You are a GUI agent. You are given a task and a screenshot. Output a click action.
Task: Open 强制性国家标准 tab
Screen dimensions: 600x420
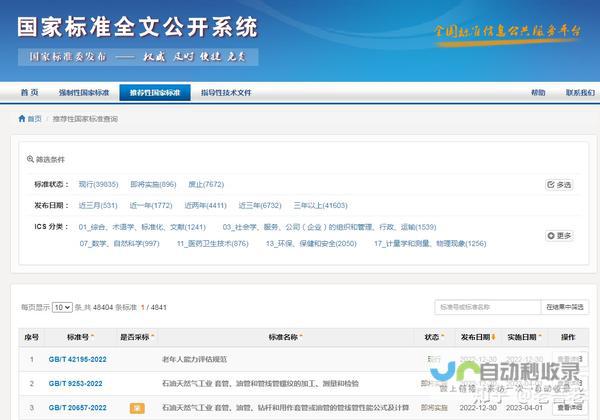click(x=84, y=93)
